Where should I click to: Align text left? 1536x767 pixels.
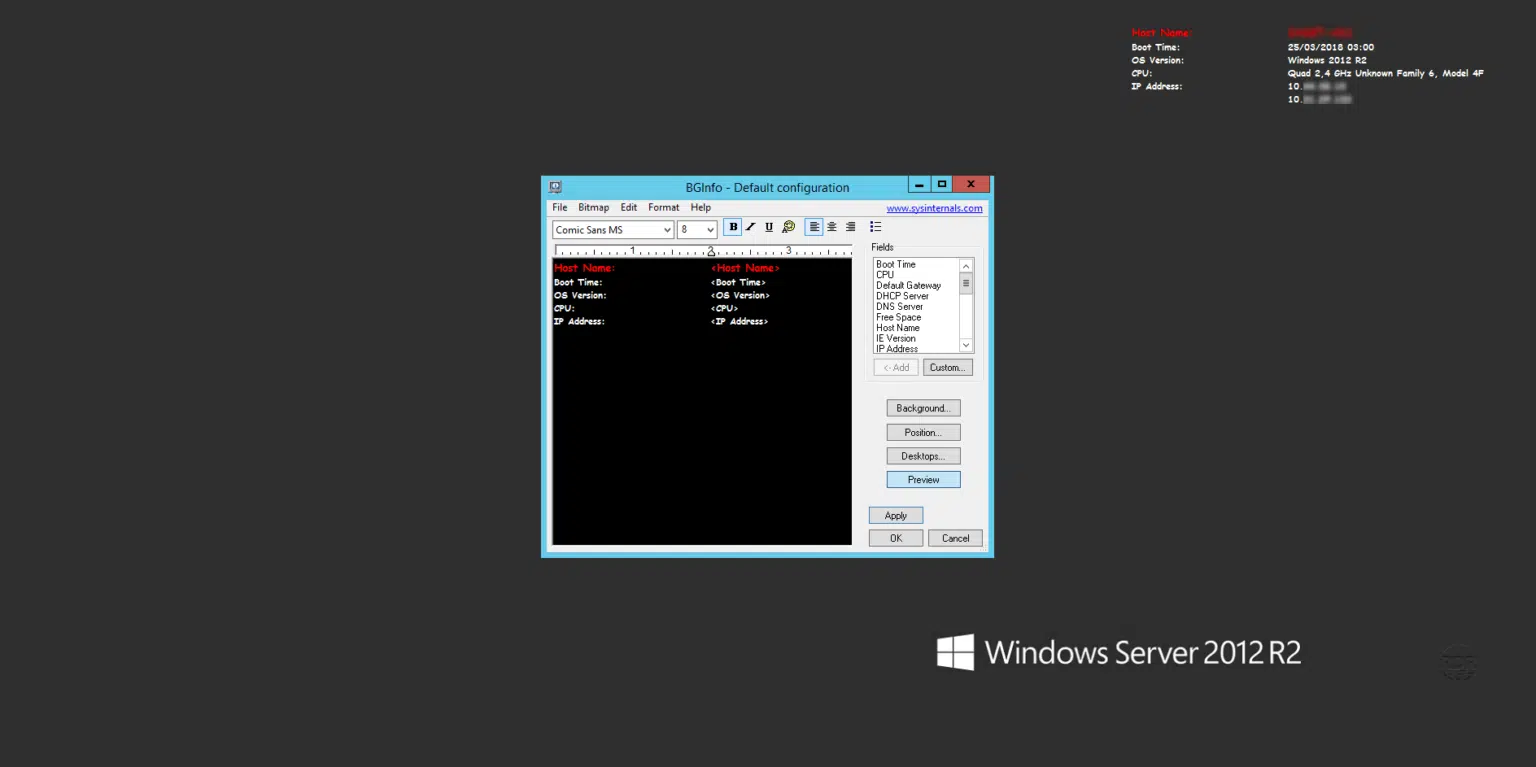tap(814, 227)
